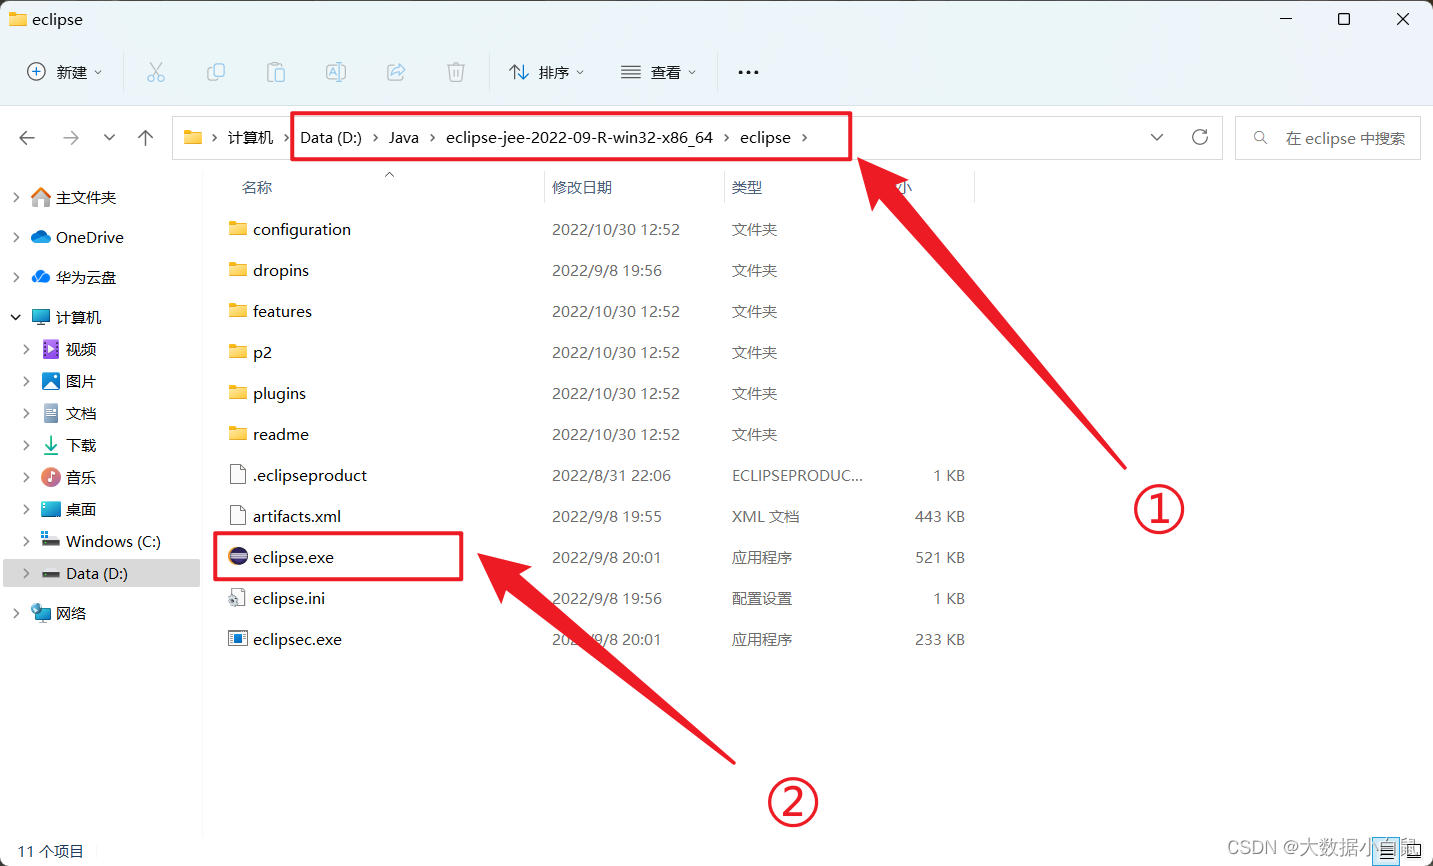The image size is (1433, 866).
Task: Select the dropins folder
Action: point(281,270)
